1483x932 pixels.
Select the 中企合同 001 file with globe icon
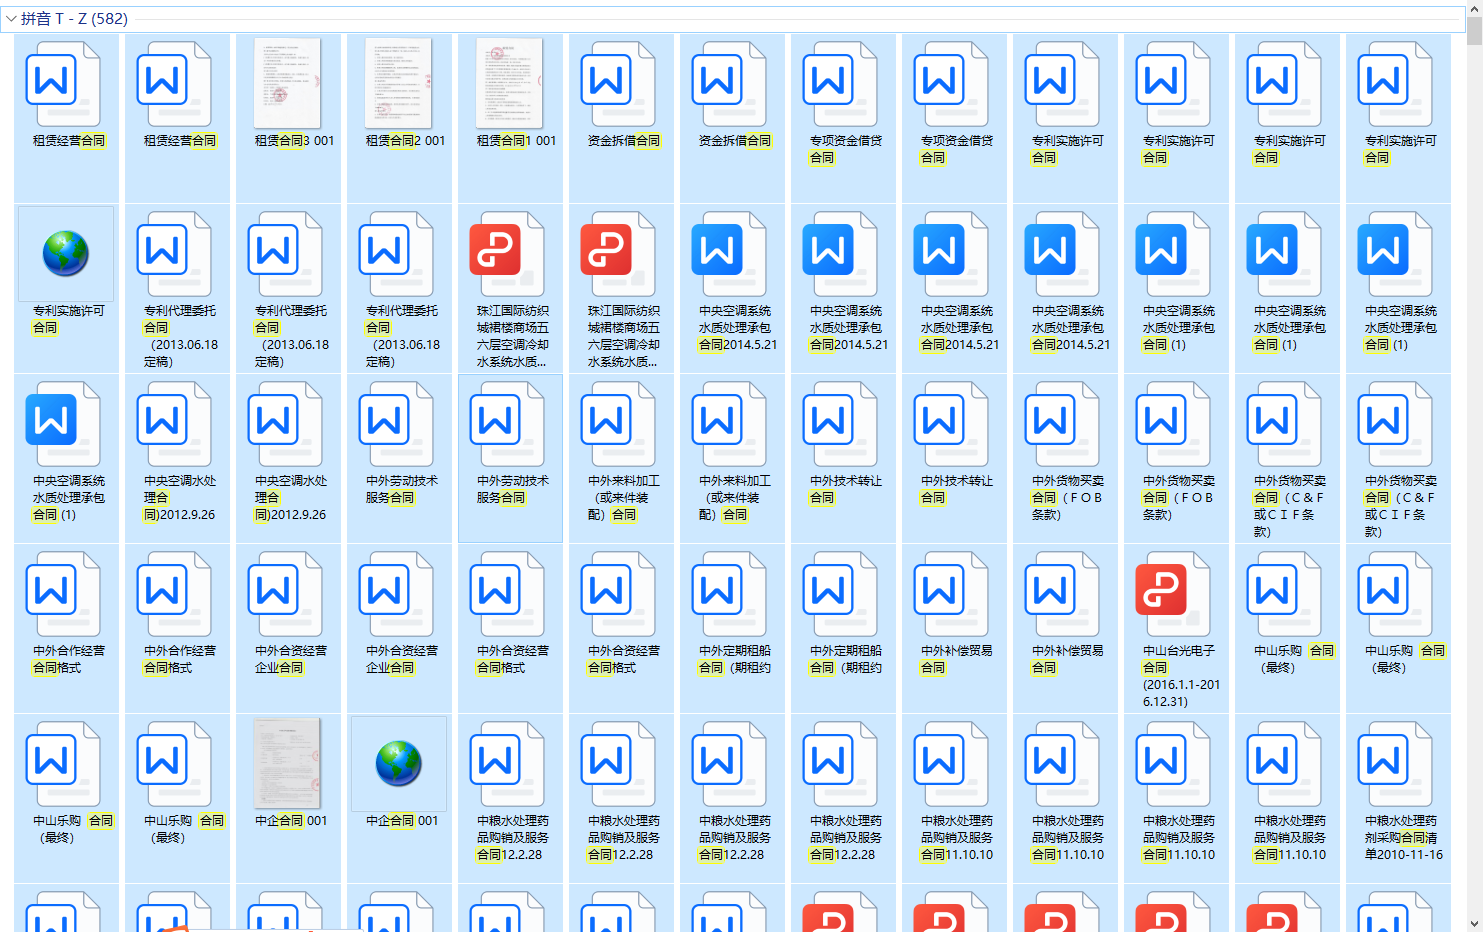399,764
